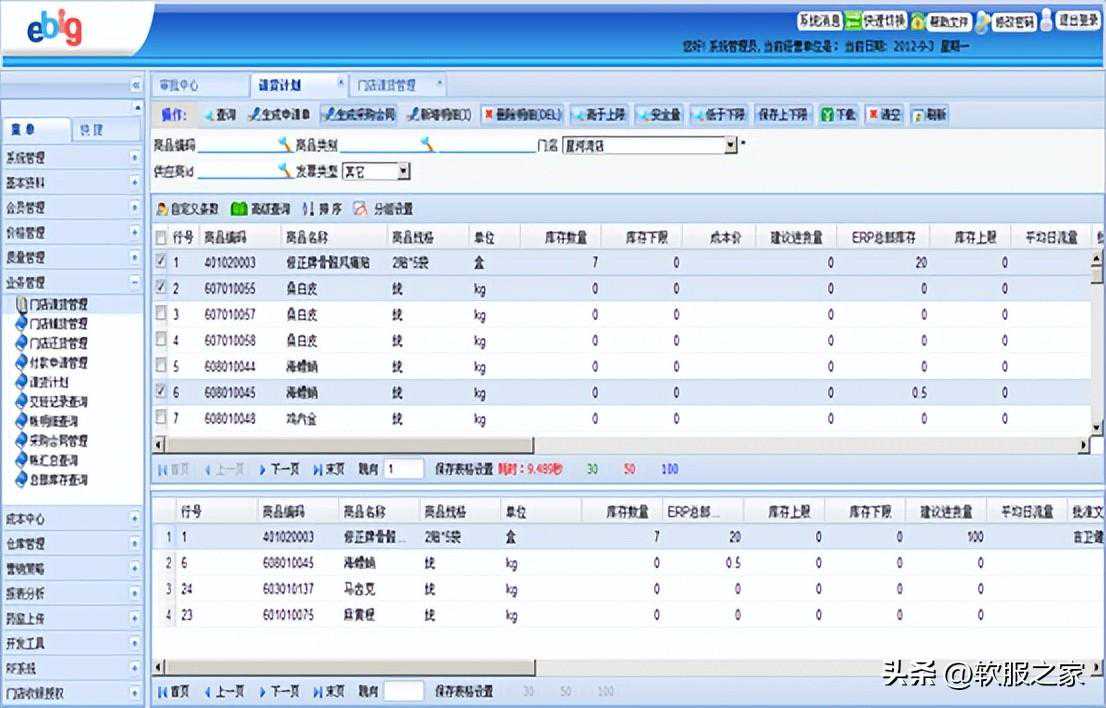Viewport: 1106px width, 708px height.
Task: Open 采购合同管理 in the sidebar tree
Action: 58,441
